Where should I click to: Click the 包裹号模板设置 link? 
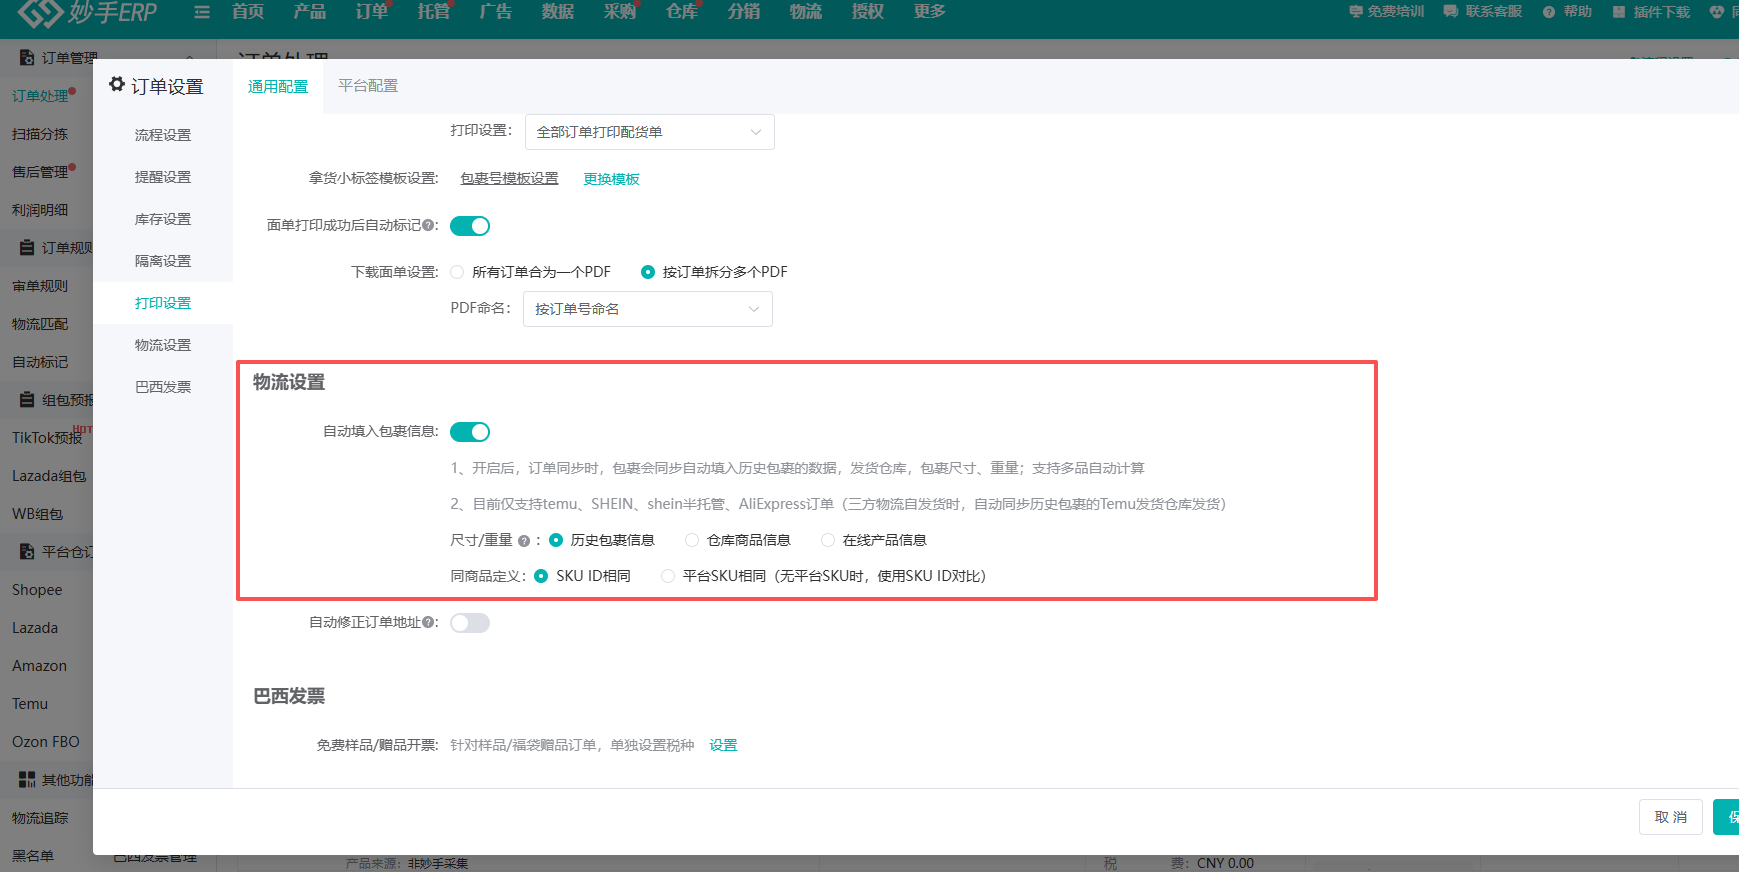(509, 179)
